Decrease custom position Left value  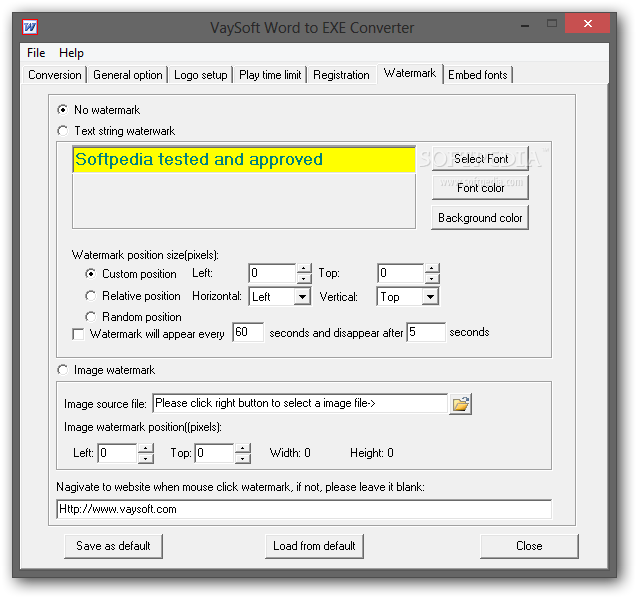(304, 278)
